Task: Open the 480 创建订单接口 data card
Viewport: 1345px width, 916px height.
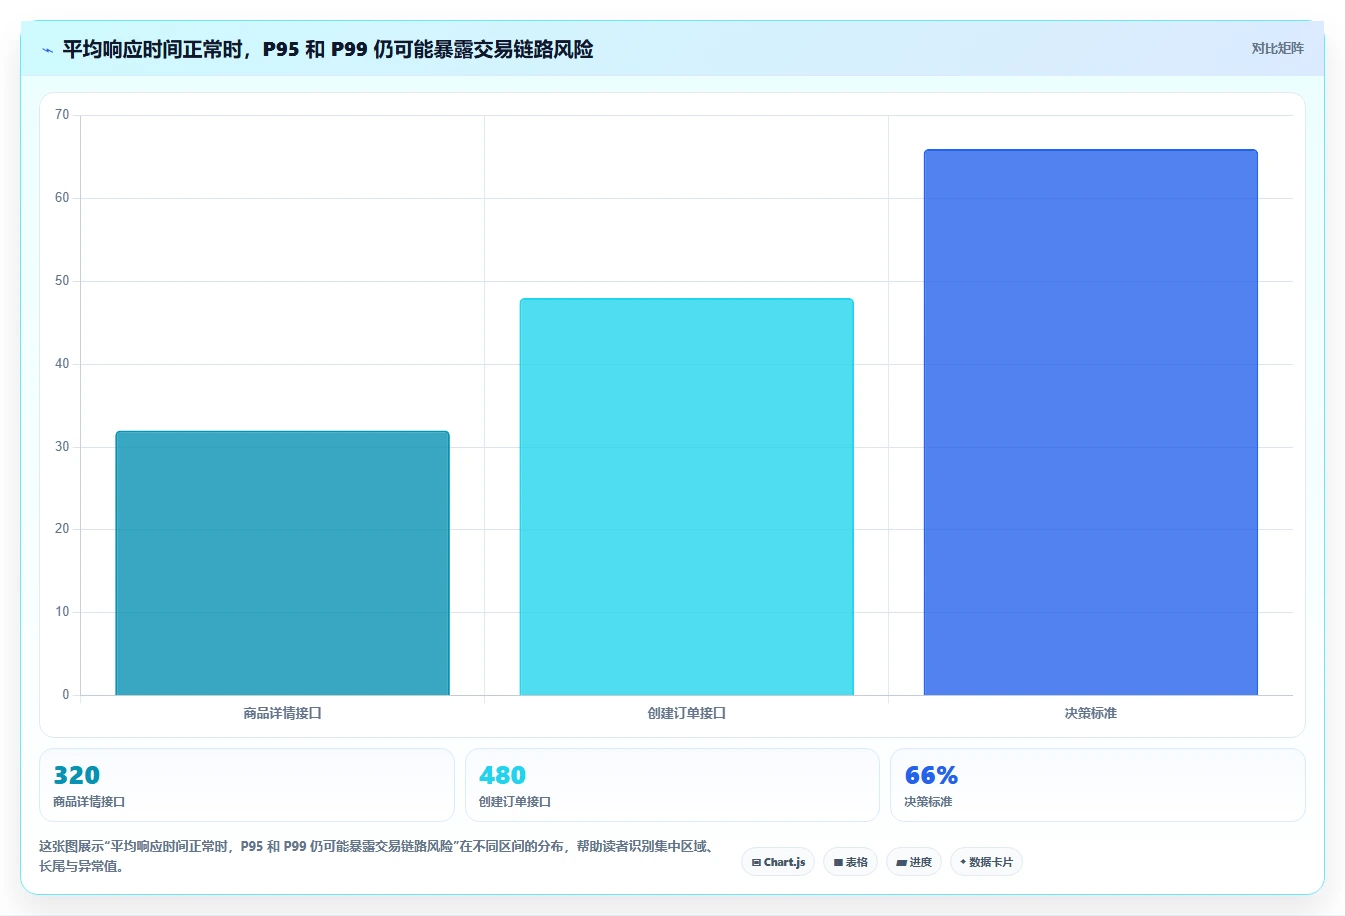Action: [x=672, y=785]
